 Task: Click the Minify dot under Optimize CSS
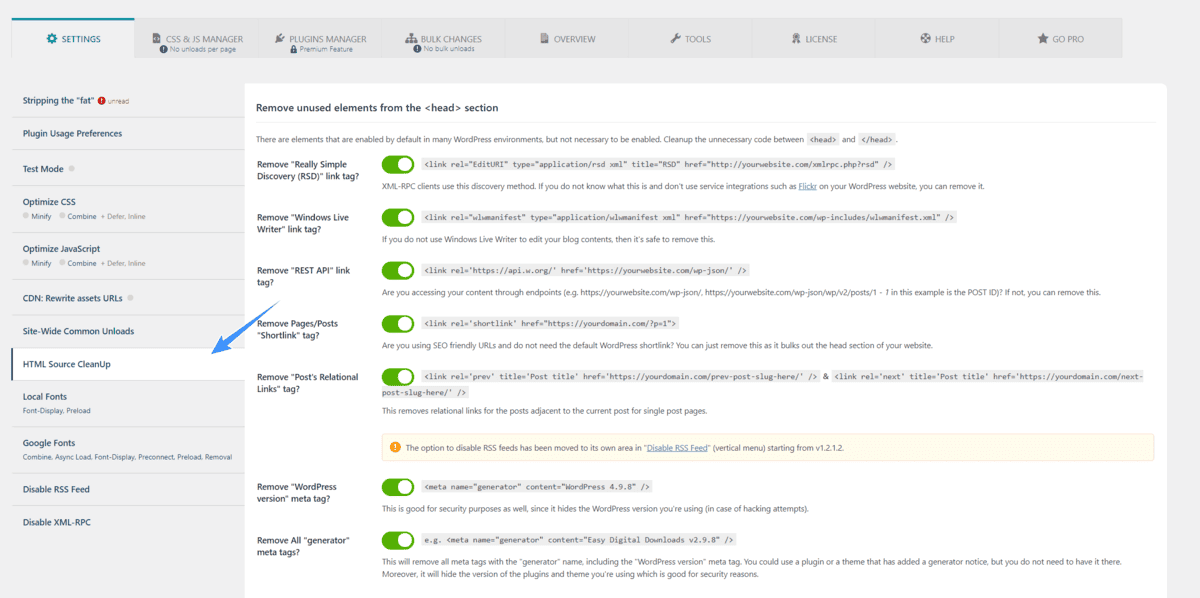click(x=26, y=216)
